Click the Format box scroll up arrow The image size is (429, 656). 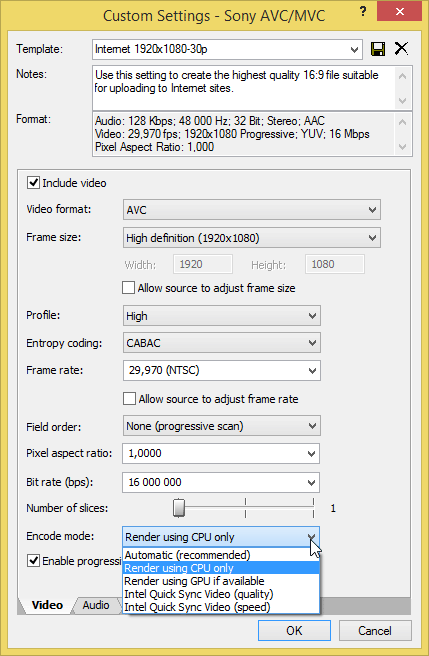coord(403,122)
